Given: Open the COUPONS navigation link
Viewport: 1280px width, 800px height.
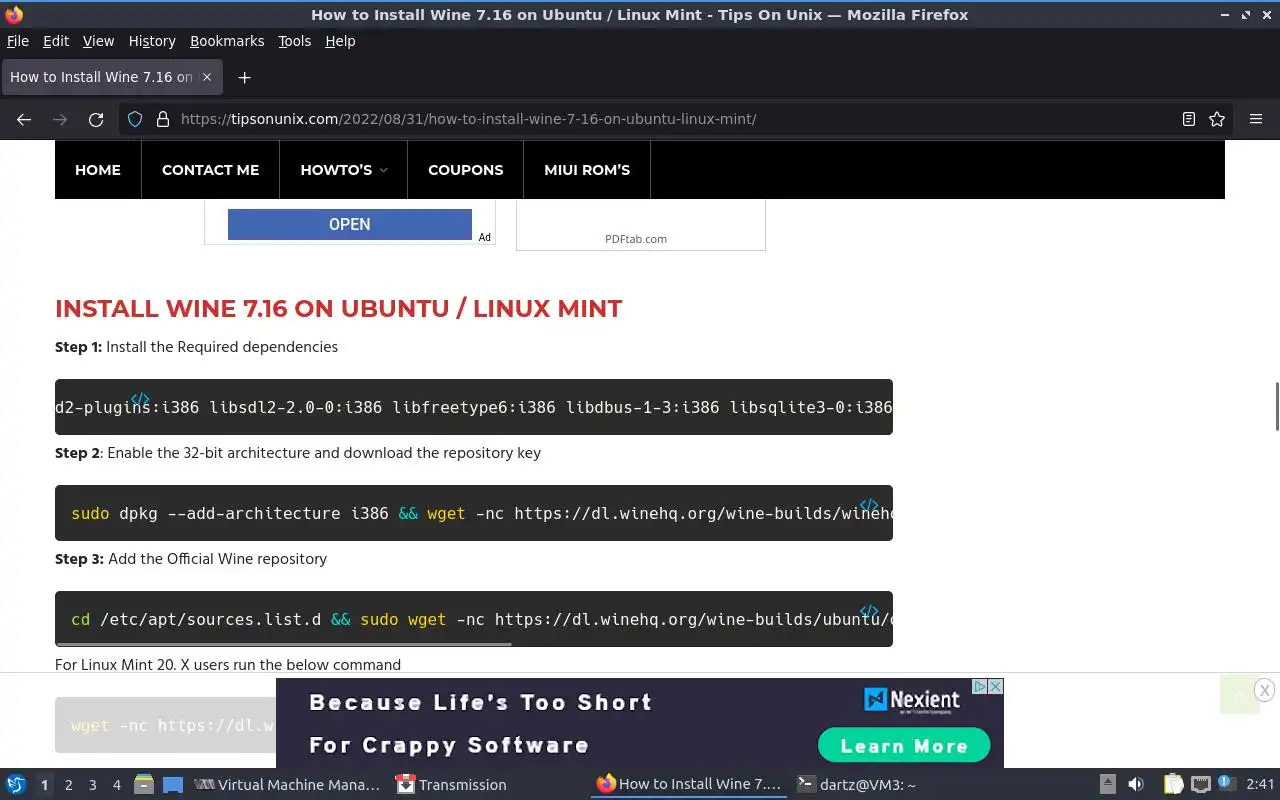Looking at the screenshot, I should 466,170.
